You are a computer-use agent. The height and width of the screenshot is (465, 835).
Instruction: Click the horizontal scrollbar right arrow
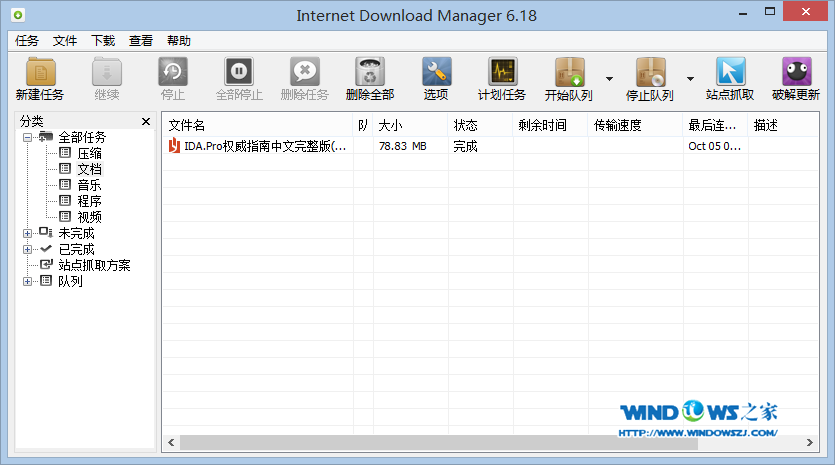point(809,443)
